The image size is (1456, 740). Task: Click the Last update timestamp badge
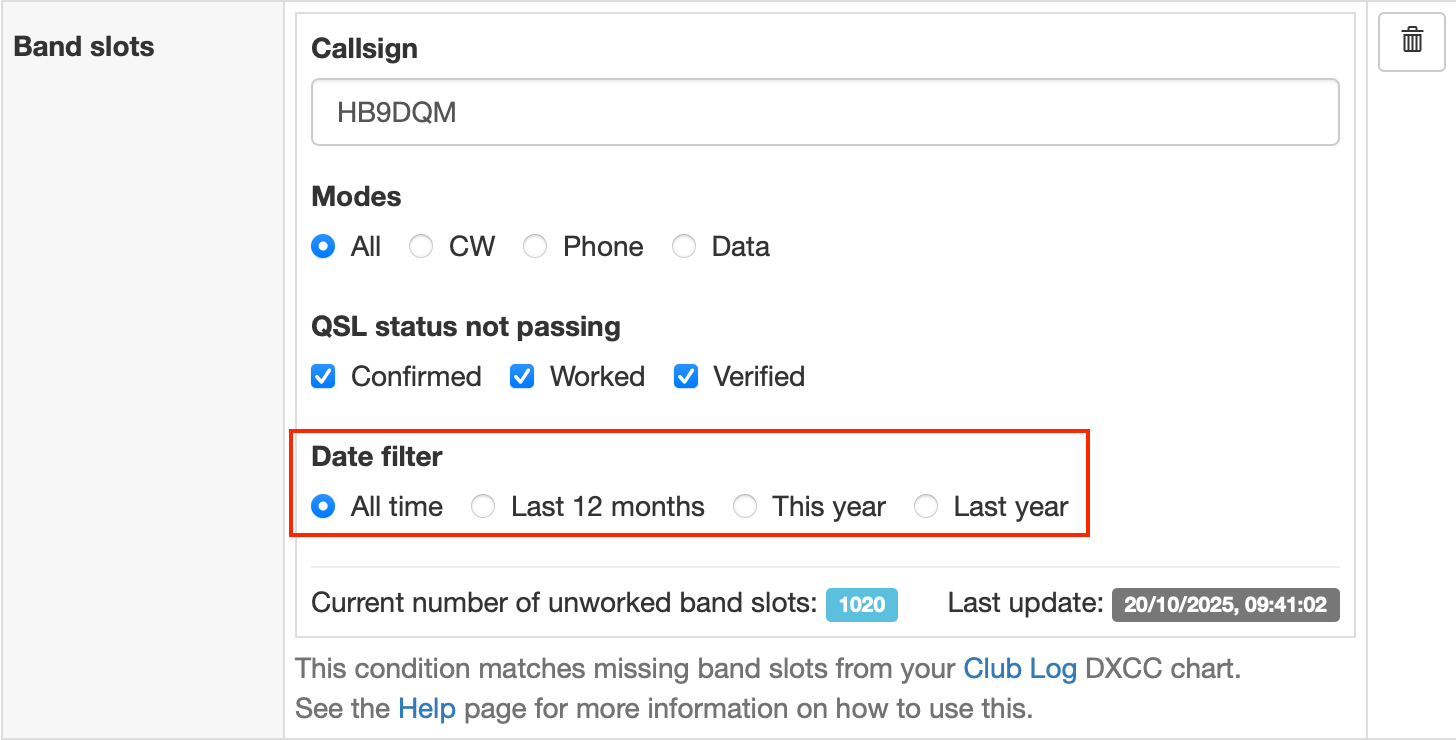coord(1225,604)
